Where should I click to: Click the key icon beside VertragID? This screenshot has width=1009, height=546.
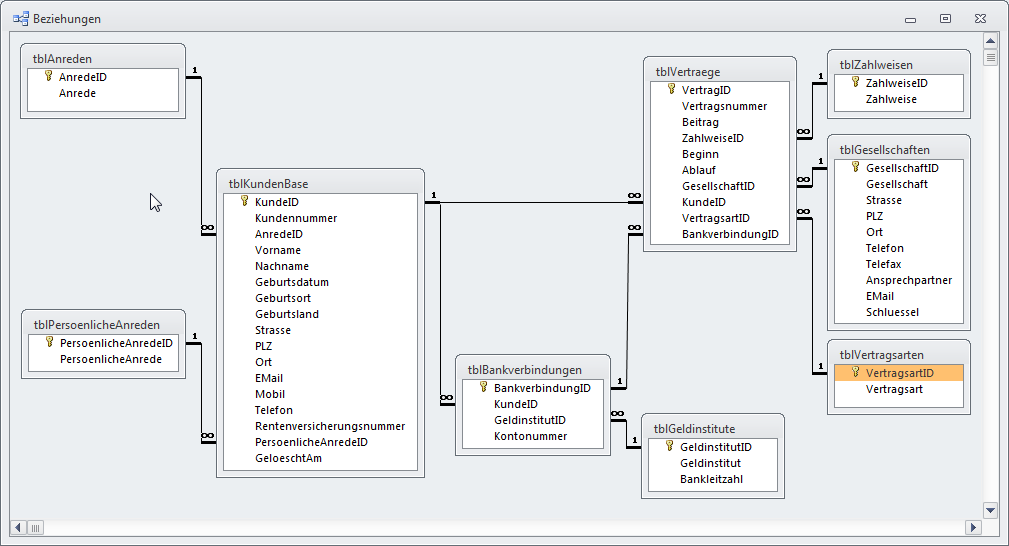[671, 89]
